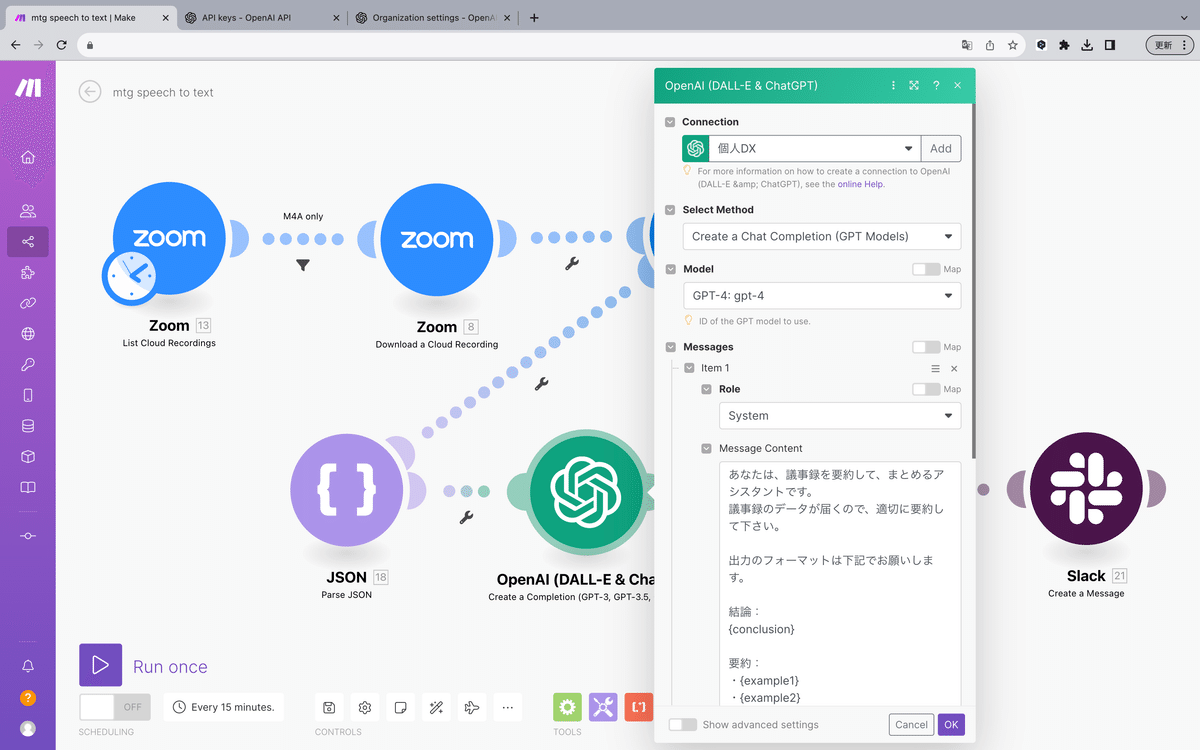Open the Keys icon in sidebar
The height and width of the screenshot is (750, 1200).
[x=27, y=365]
